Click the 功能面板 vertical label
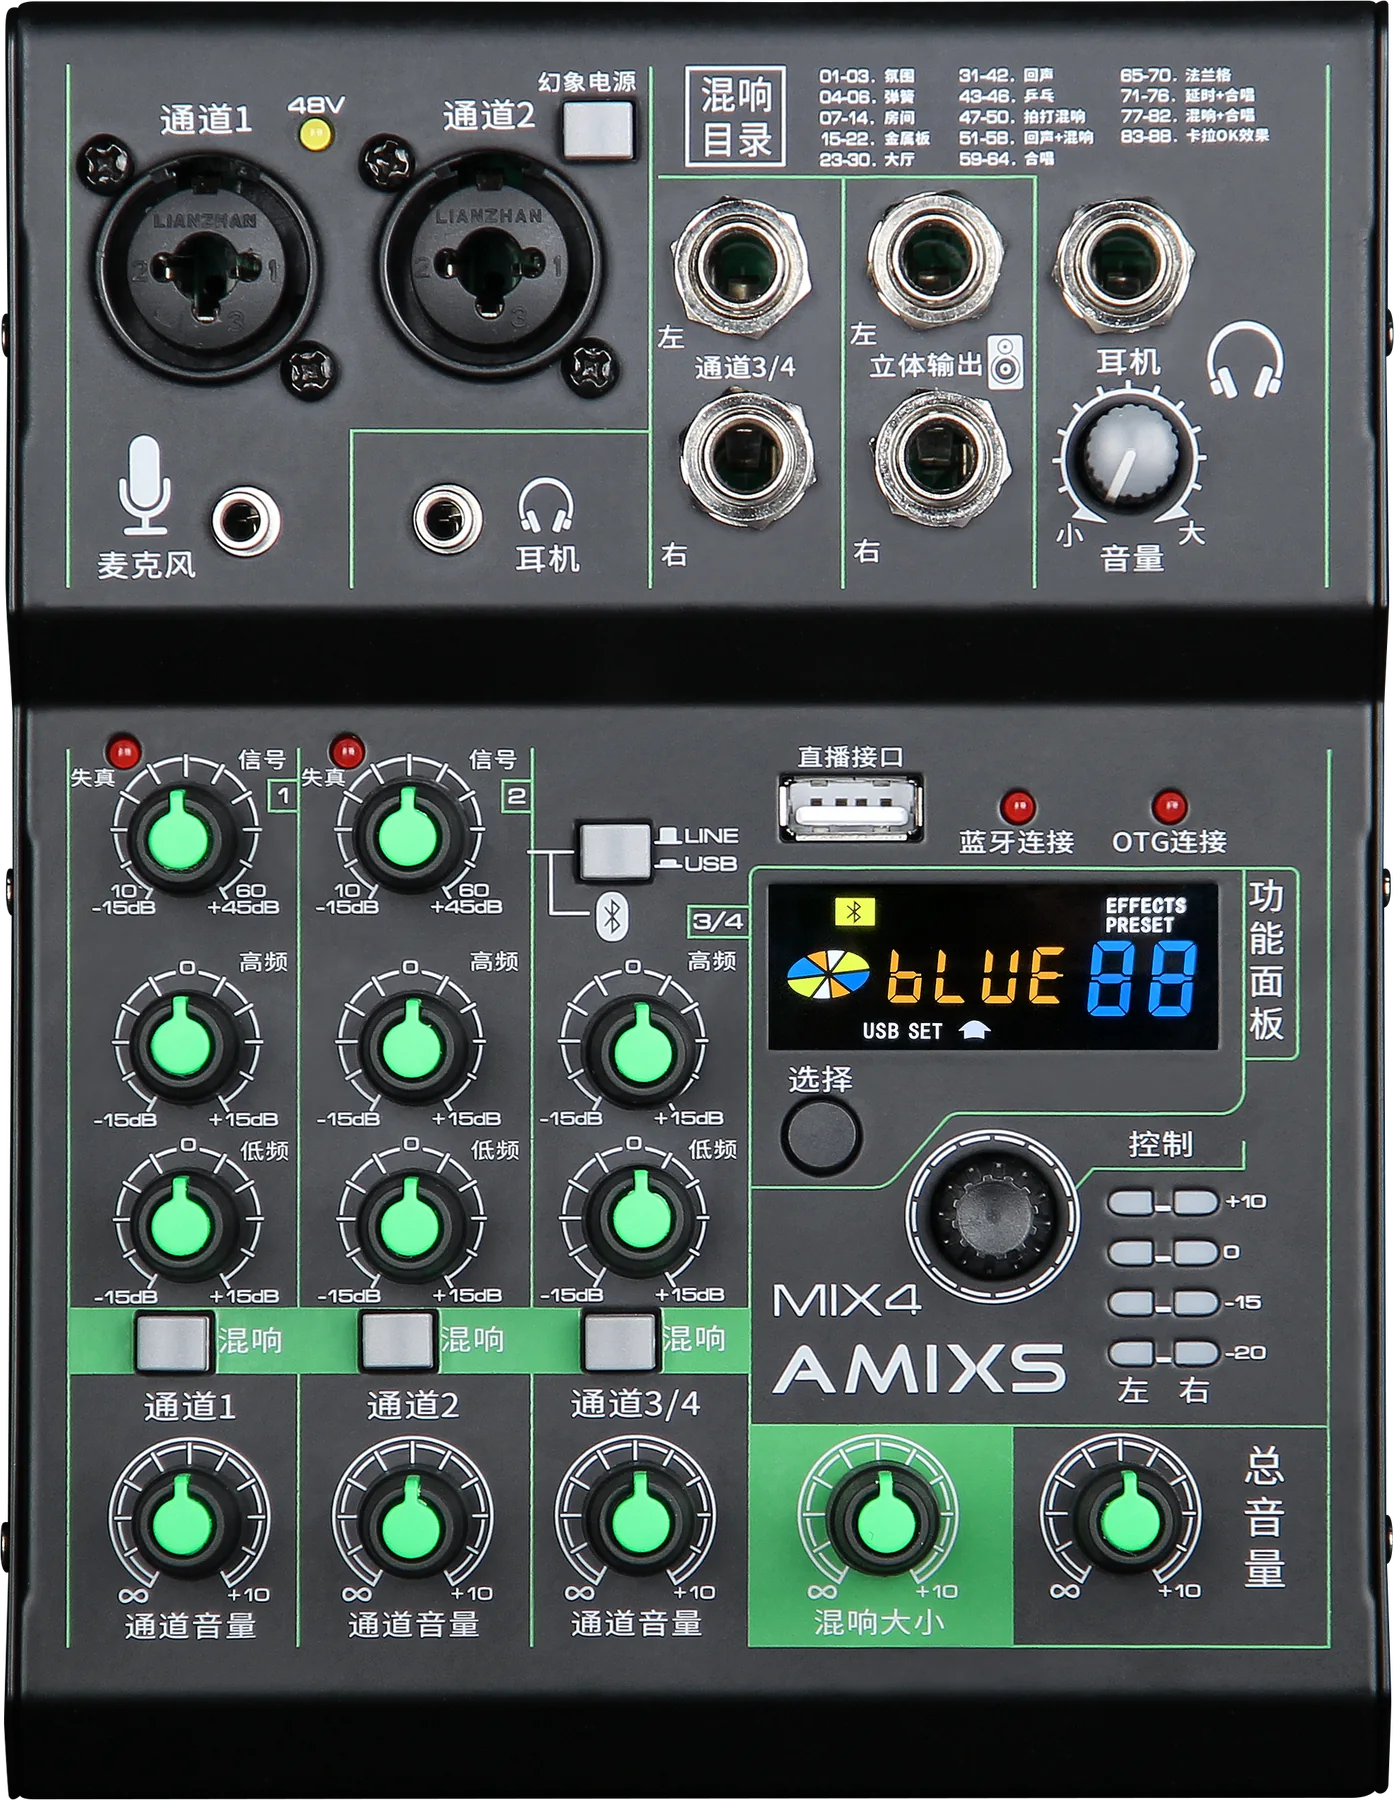 point(1265,959)
